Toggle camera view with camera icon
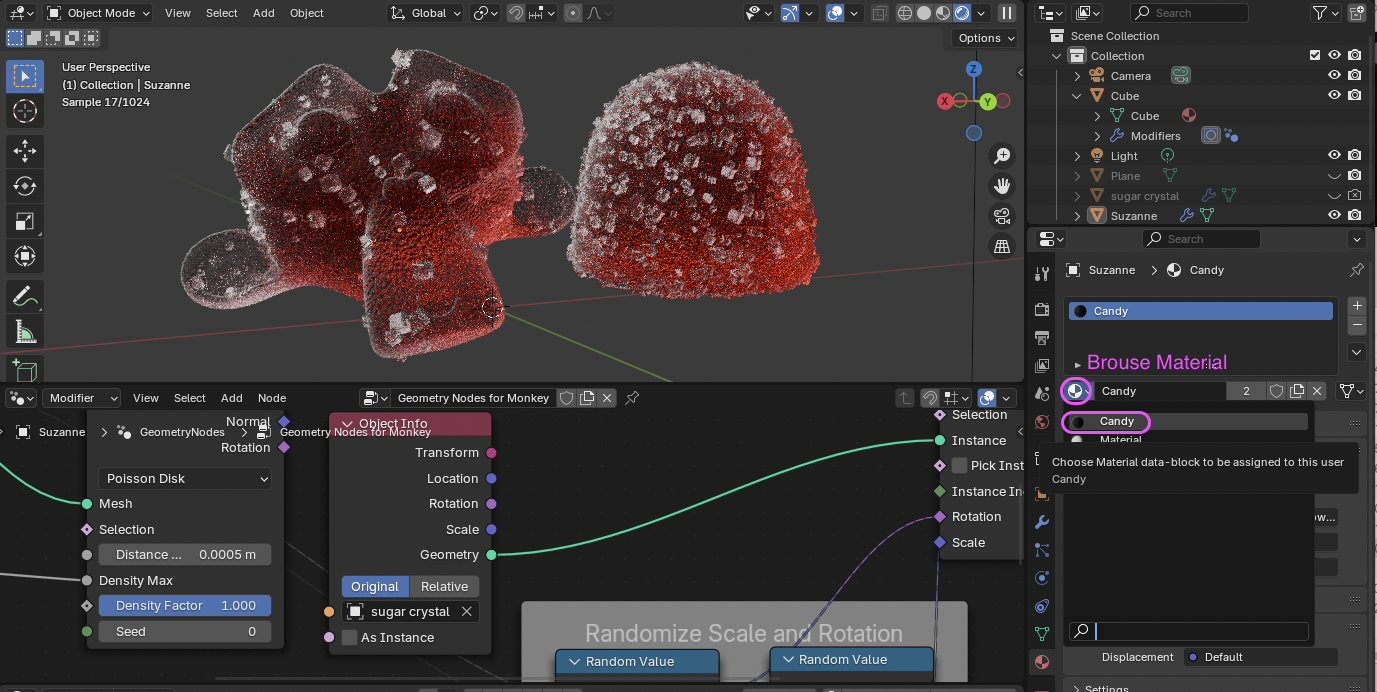 (x=1002, y=216)
